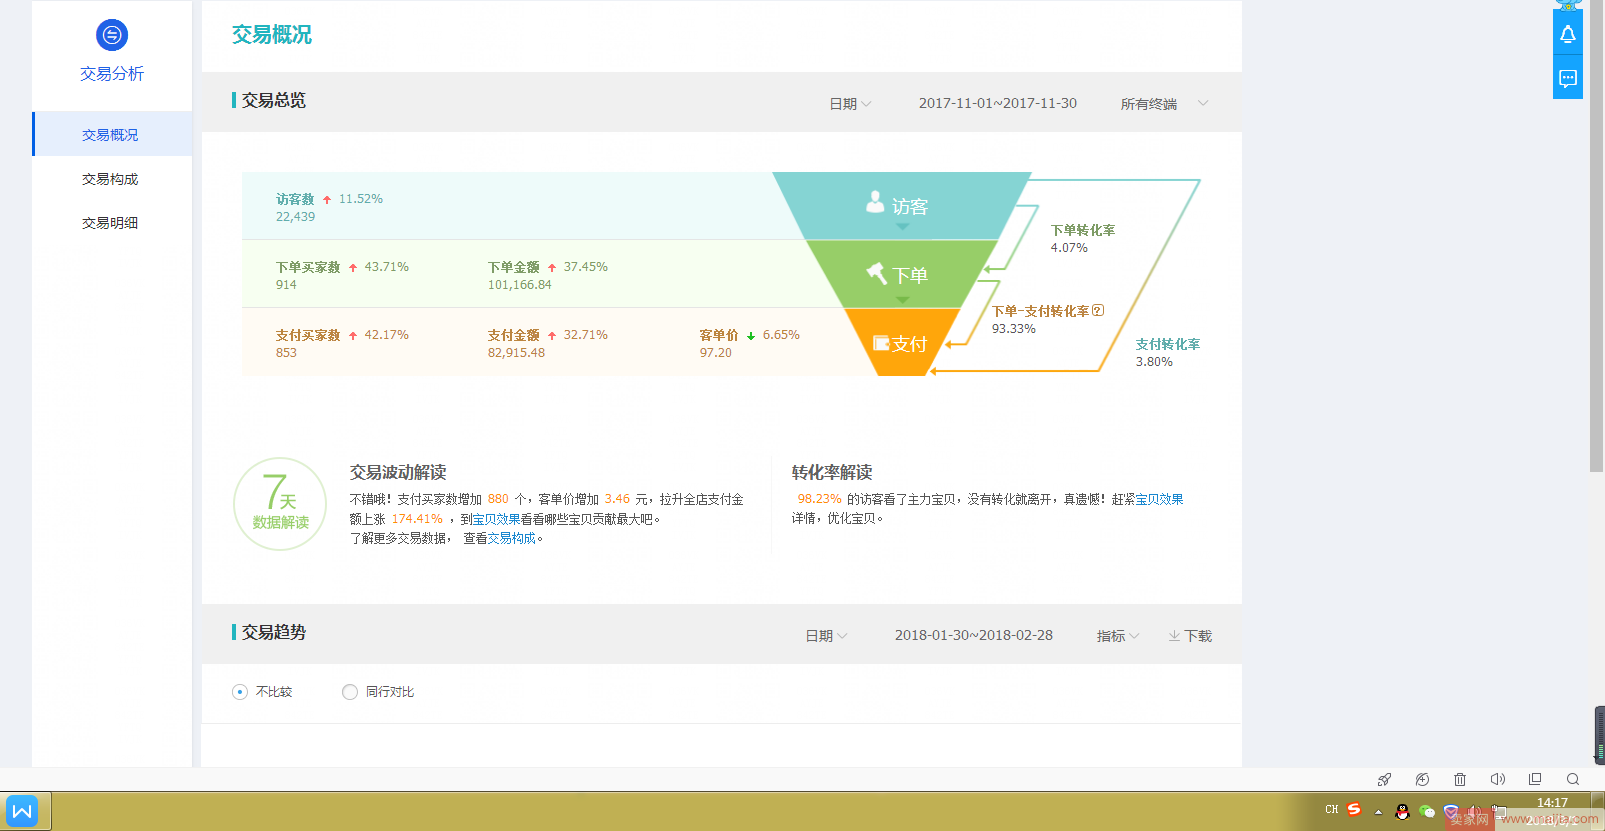
Task: Open the 所有终端 terminal dropdown
Action: pos(1164,104)
